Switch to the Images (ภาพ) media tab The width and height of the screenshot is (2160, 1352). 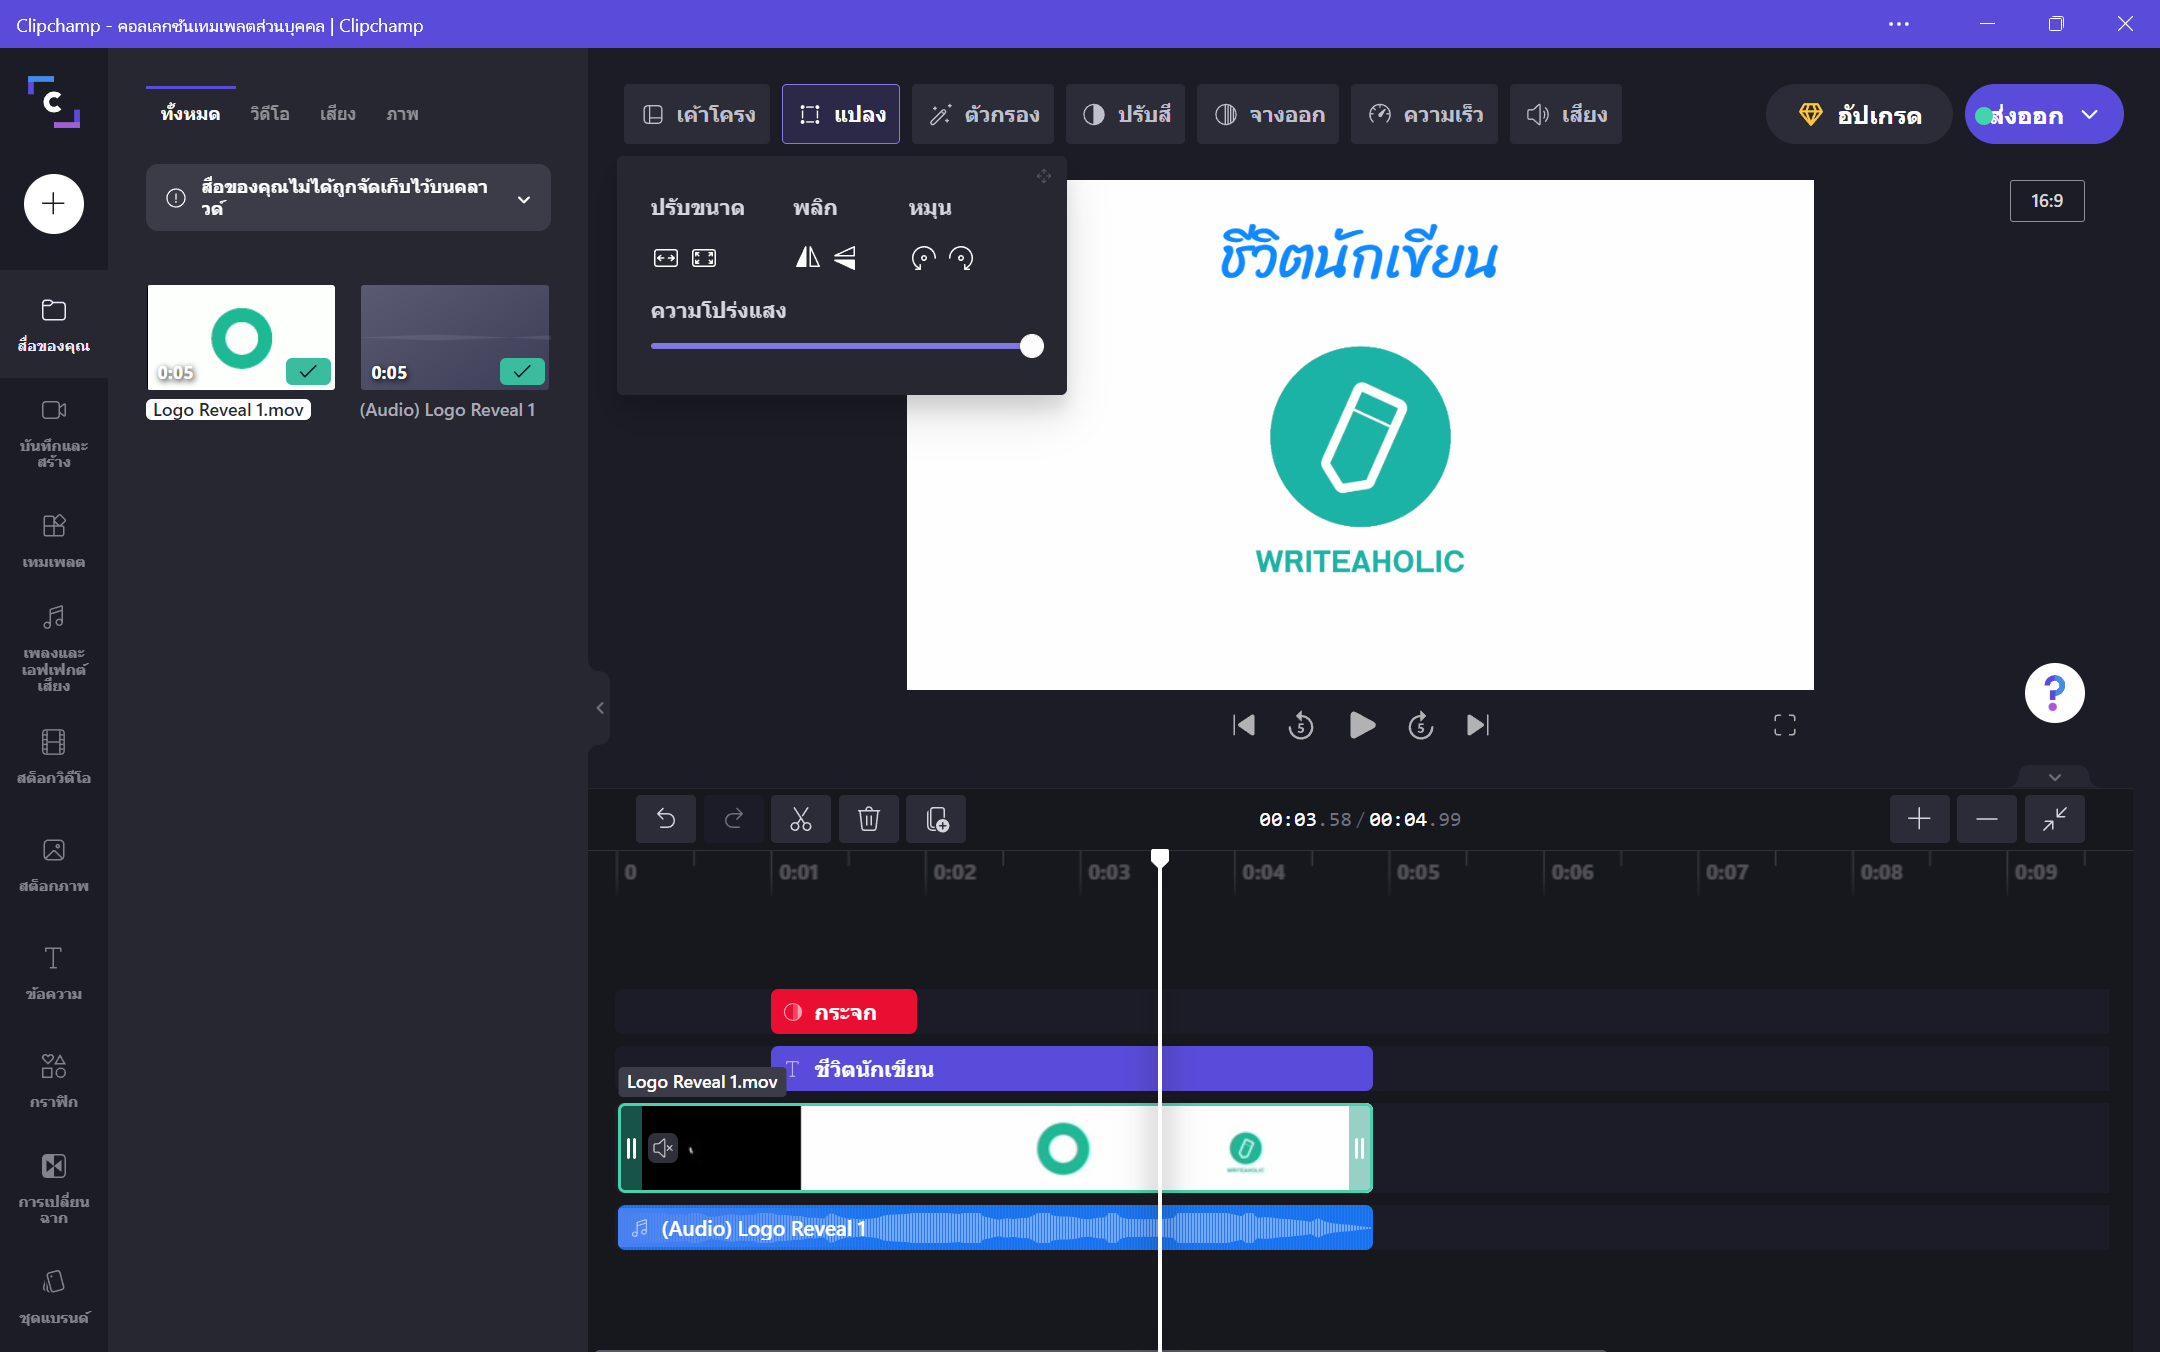402,114
